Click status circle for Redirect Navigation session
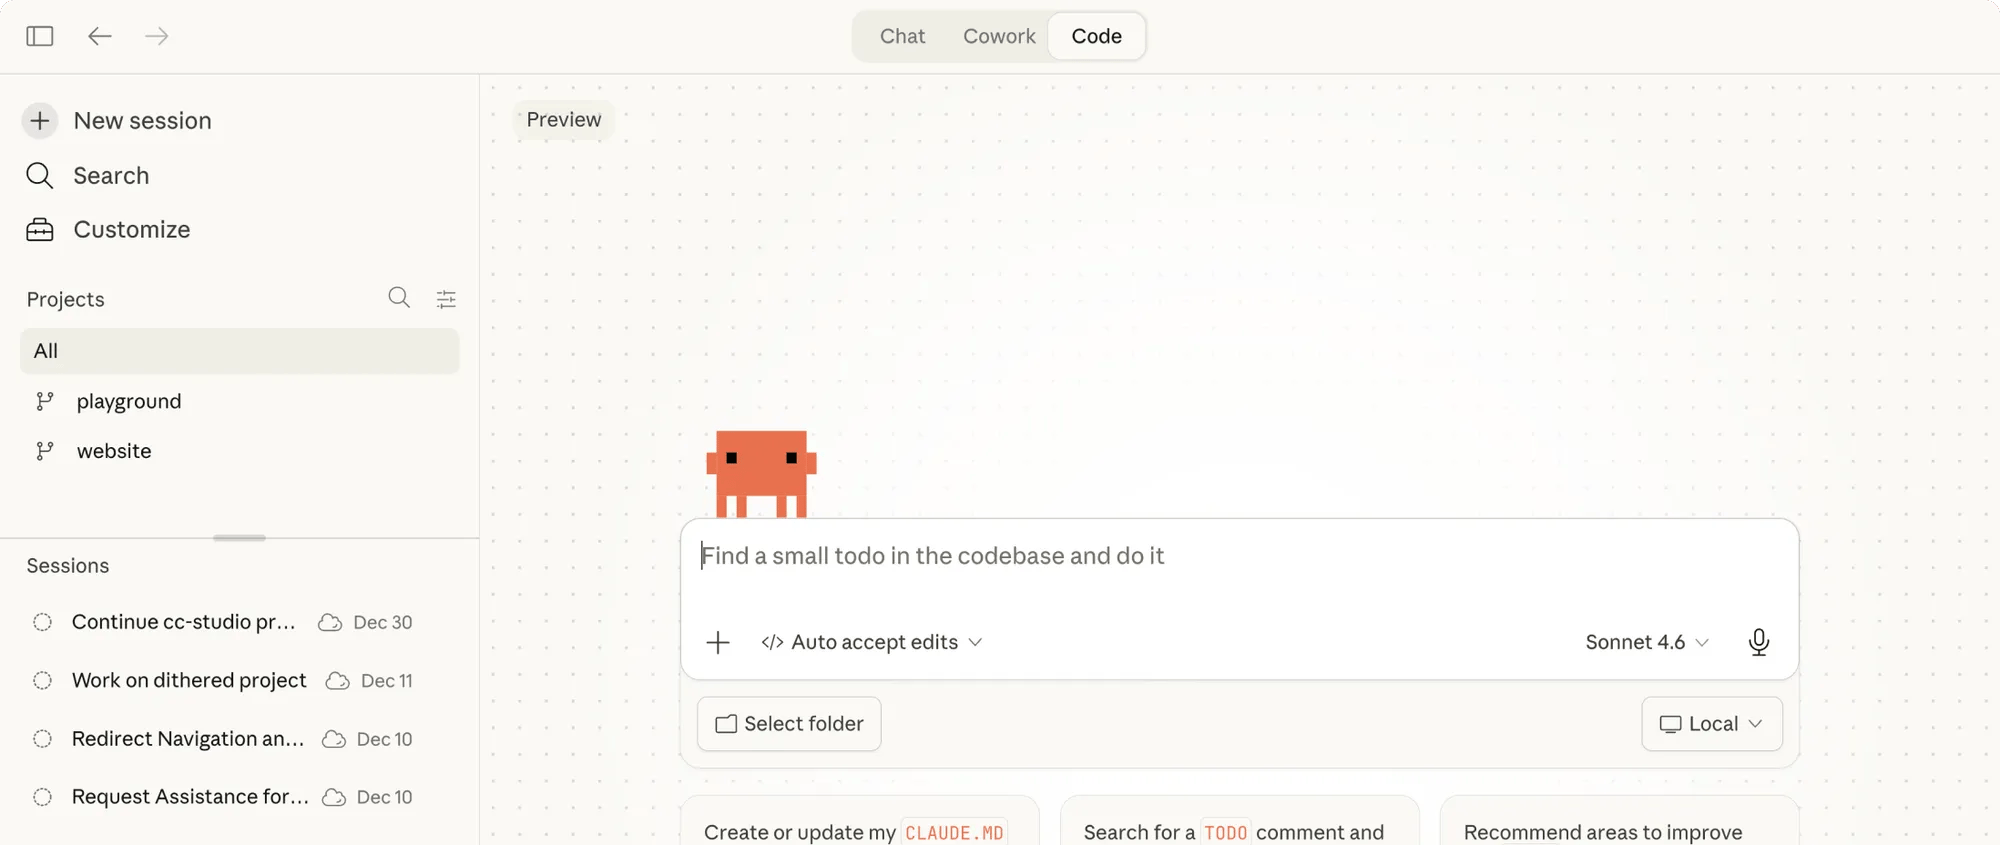 42,739
